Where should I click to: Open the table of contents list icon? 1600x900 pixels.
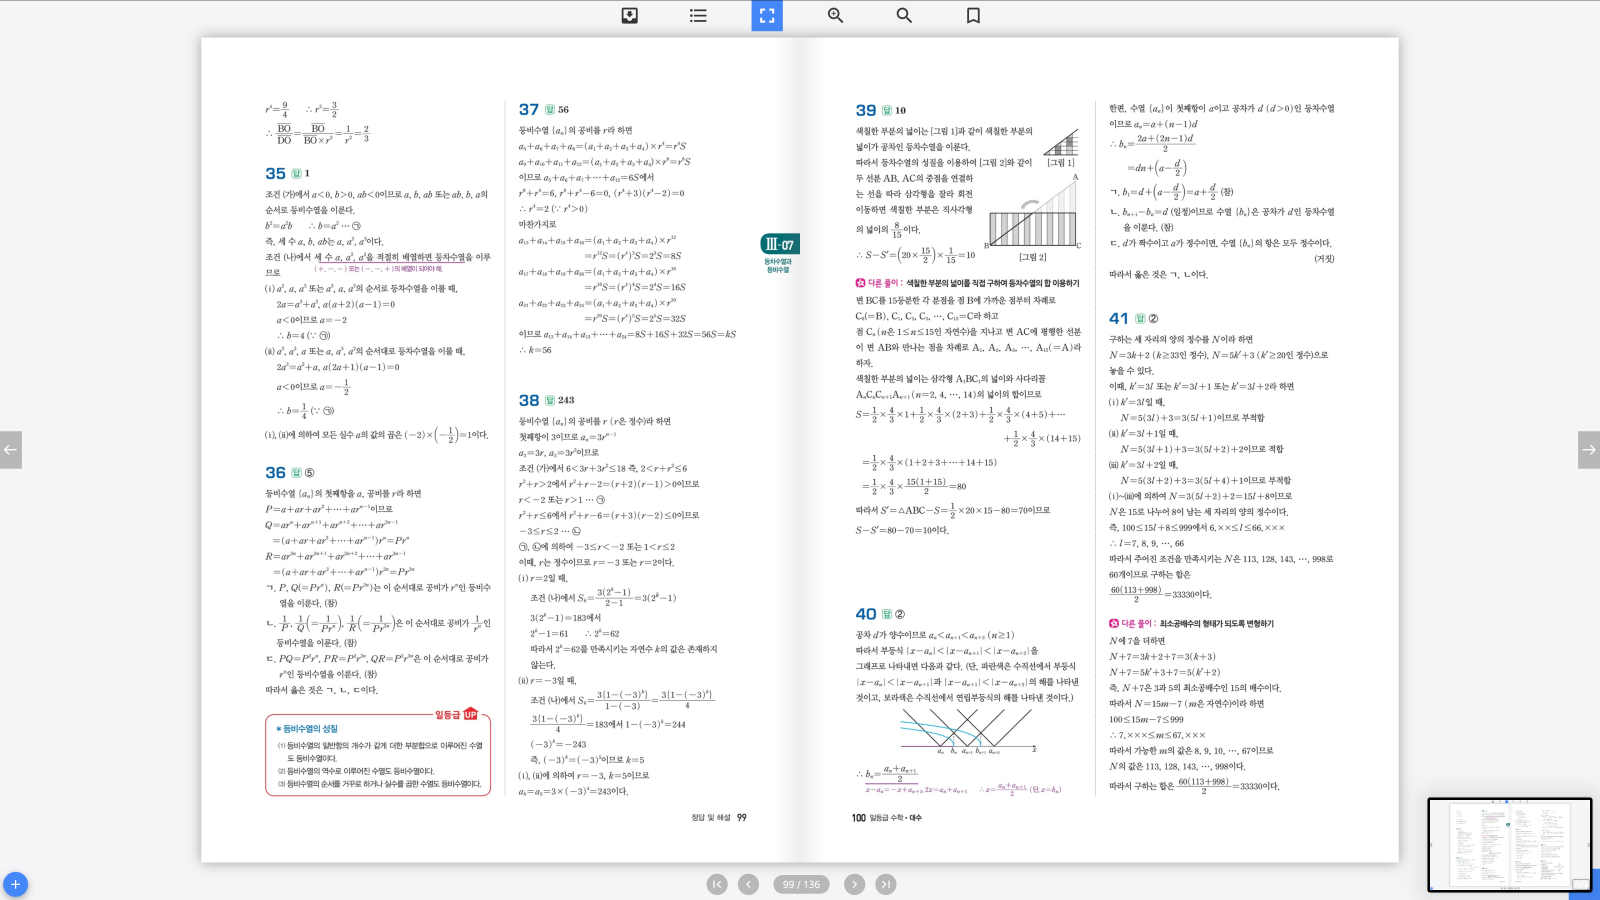click(697, 15)
